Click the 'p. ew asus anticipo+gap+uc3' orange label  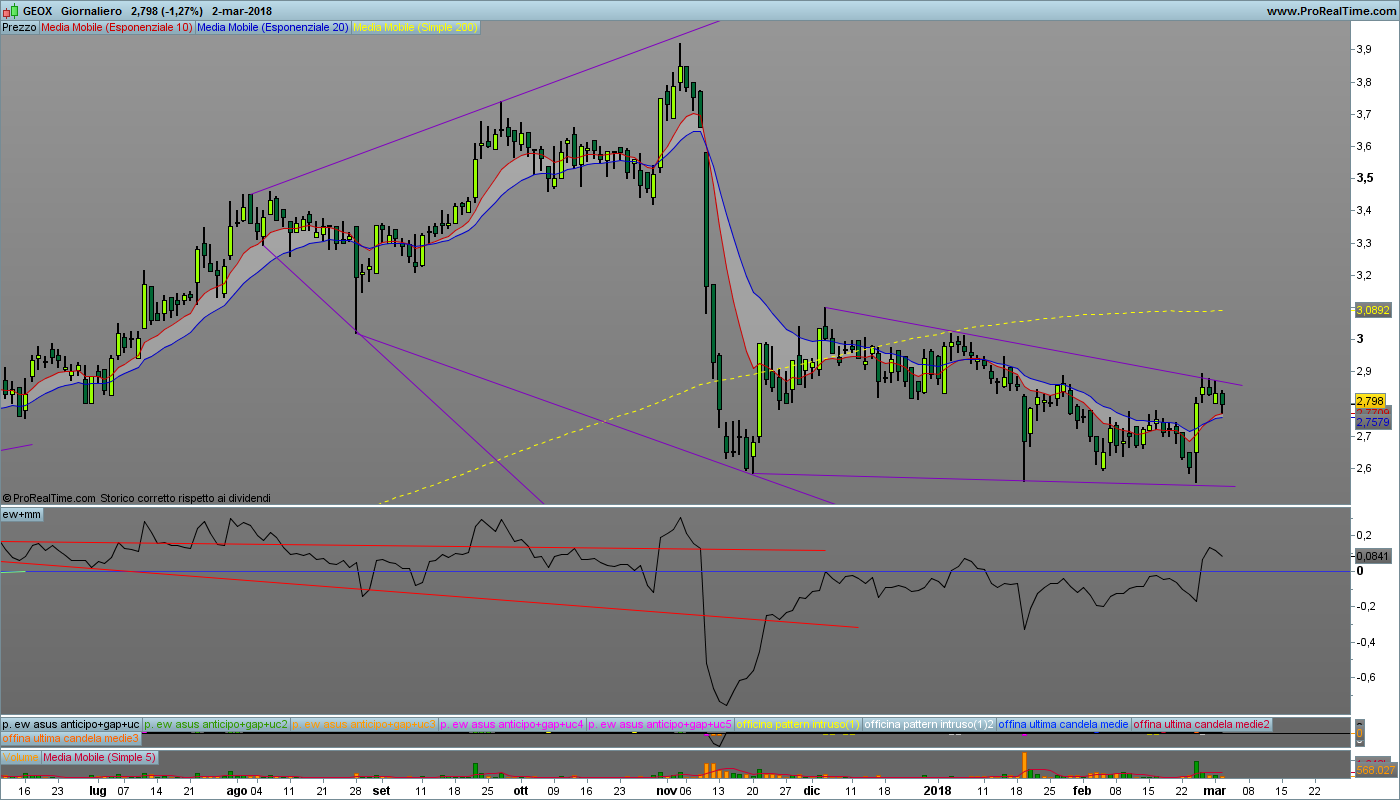[364, 723]
